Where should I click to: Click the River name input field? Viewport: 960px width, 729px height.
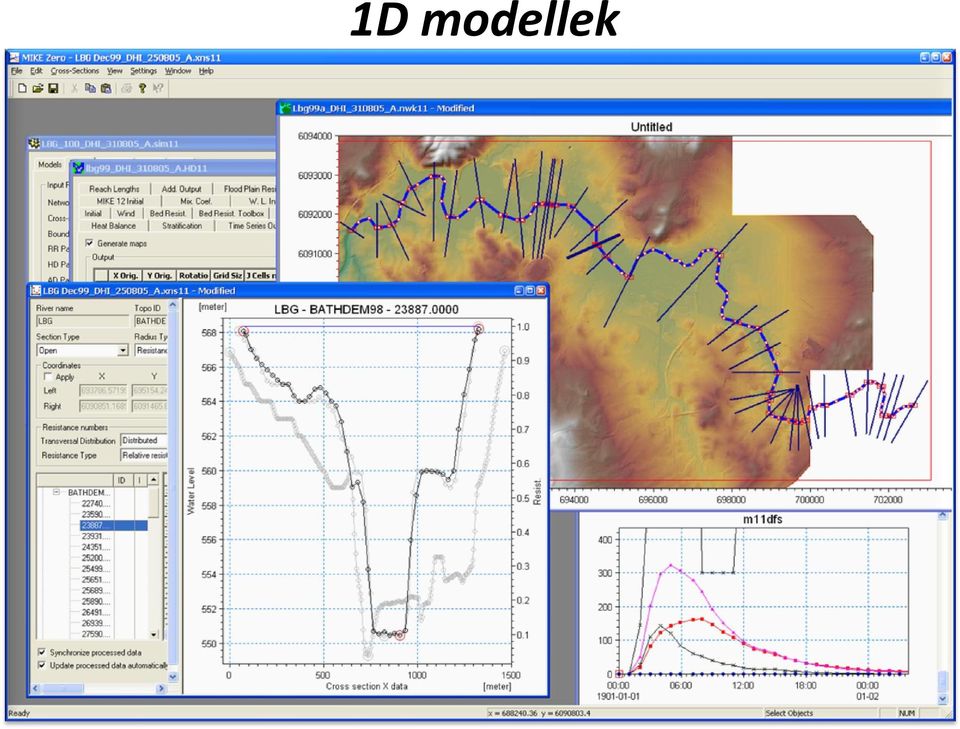(x=82, y=321)
